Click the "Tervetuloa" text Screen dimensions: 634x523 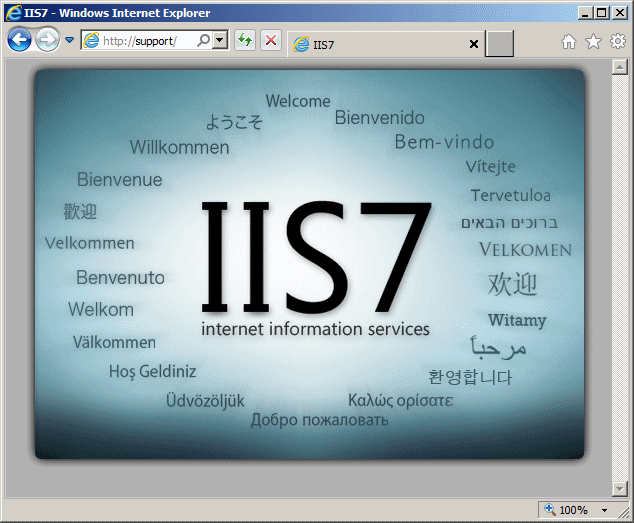pos(511,195)
